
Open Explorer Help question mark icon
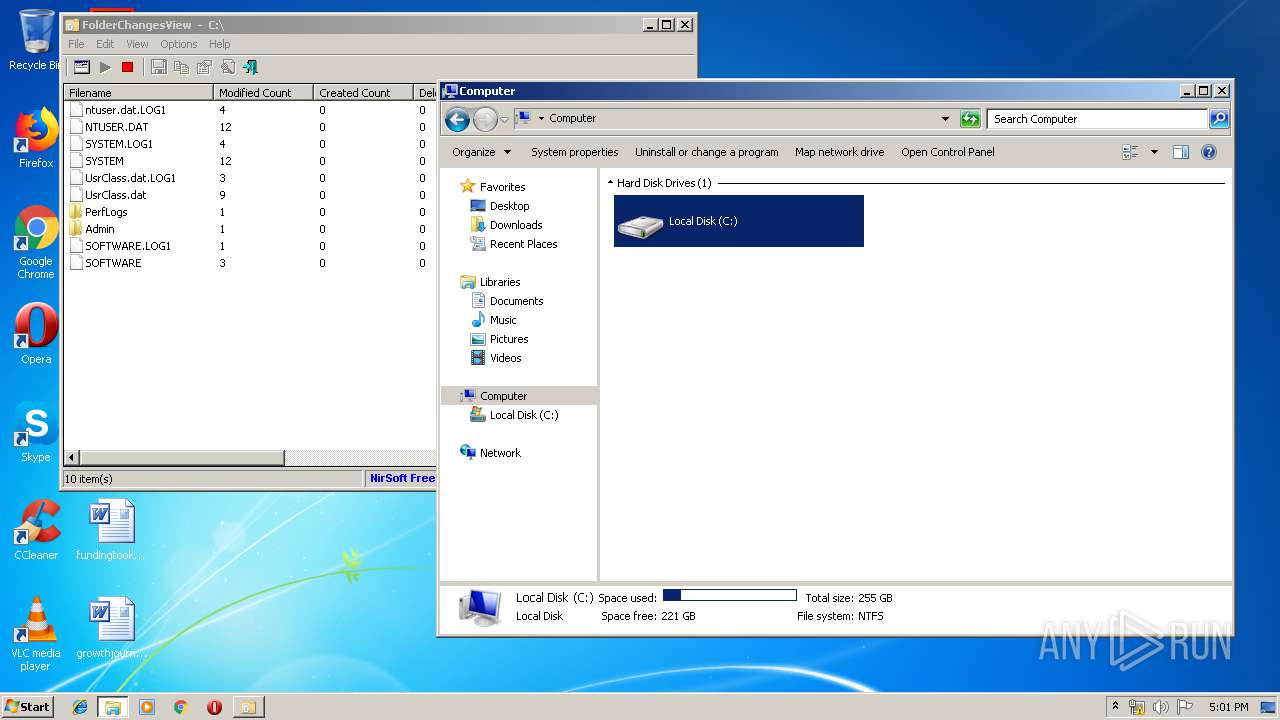click(1208, 152)
